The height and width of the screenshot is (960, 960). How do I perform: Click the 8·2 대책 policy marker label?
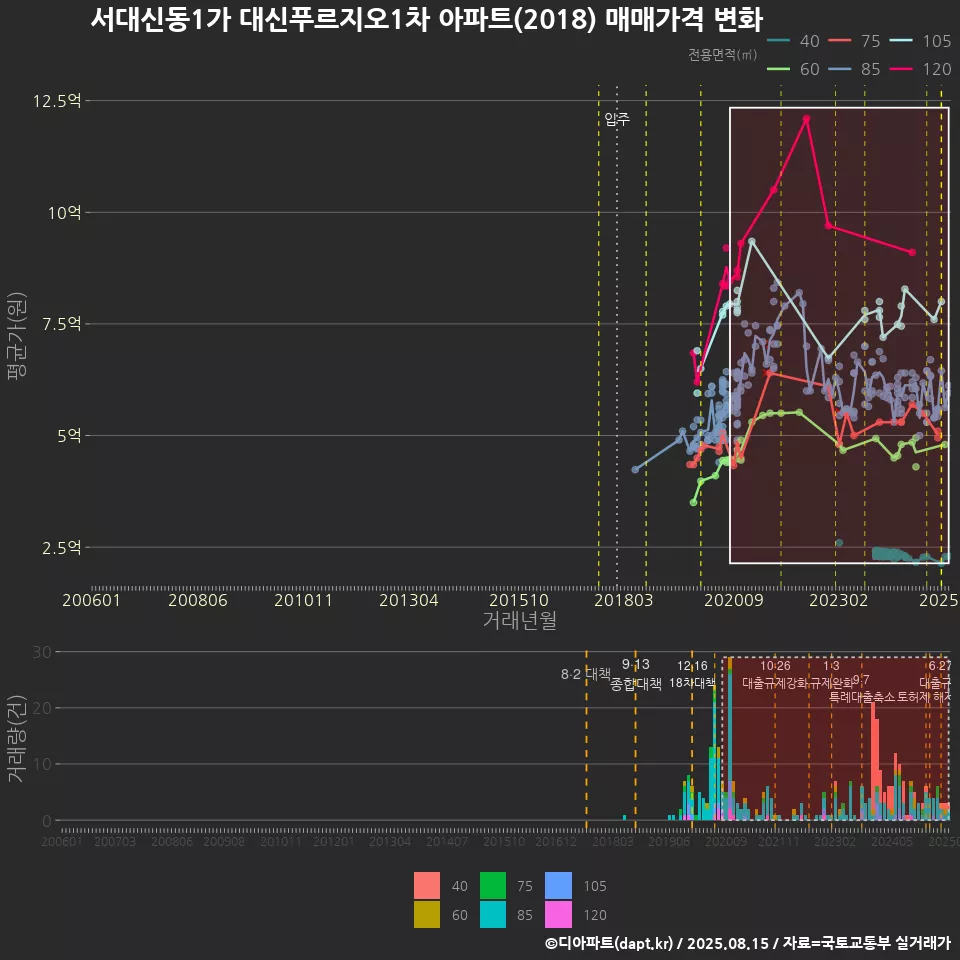click(x=586, y=674)
